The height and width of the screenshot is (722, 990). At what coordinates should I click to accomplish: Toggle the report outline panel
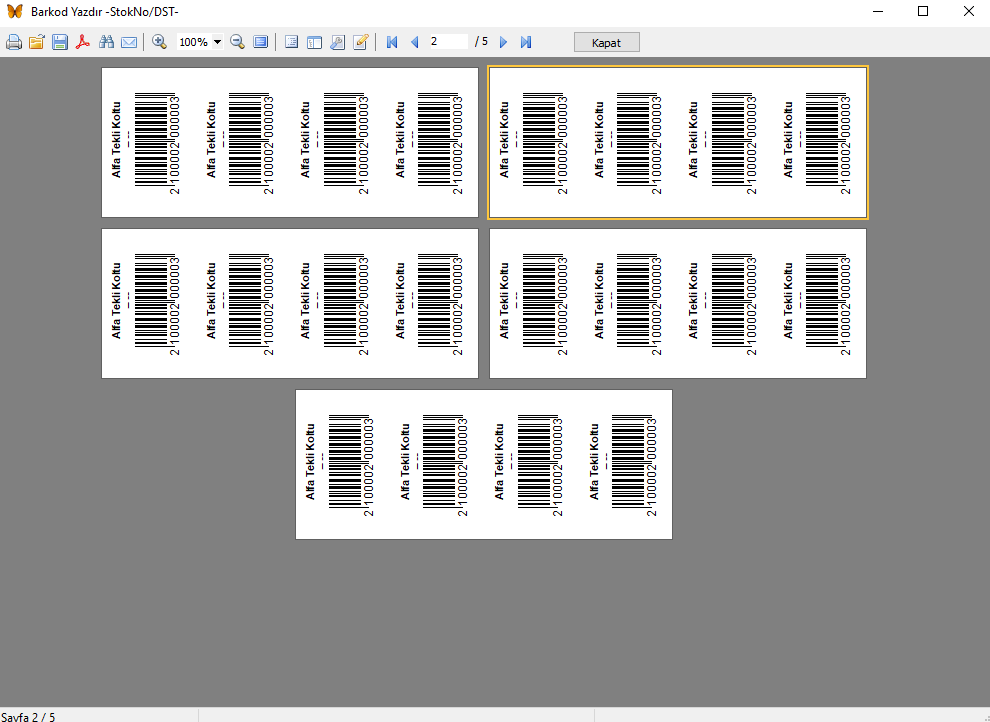point(291,42)
